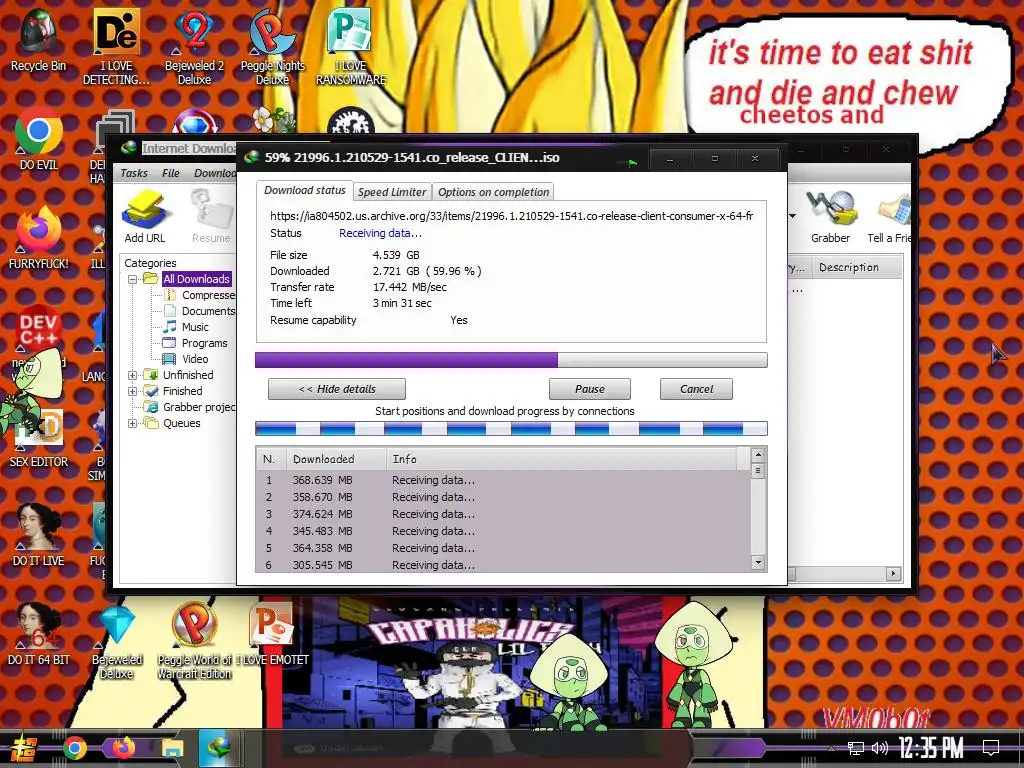The image size is (1024, 768).
Task: Select Grabber projects tree item
Action: [x=199, y=408]
